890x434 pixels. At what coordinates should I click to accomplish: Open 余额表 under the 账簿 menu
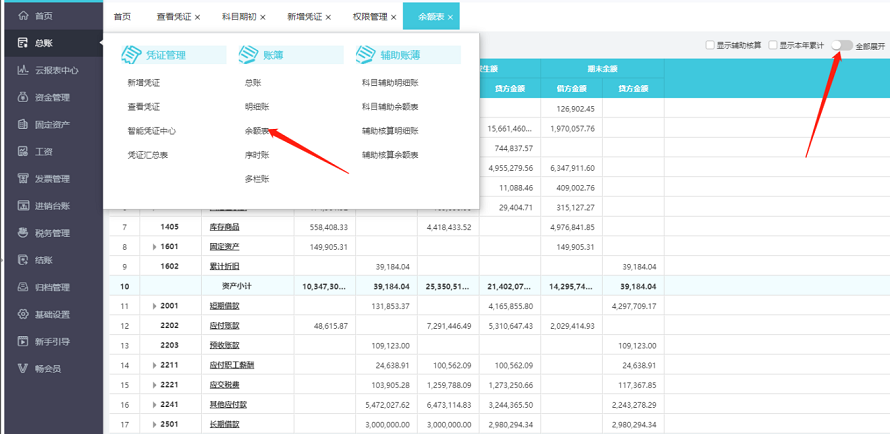tap(257, 131)
